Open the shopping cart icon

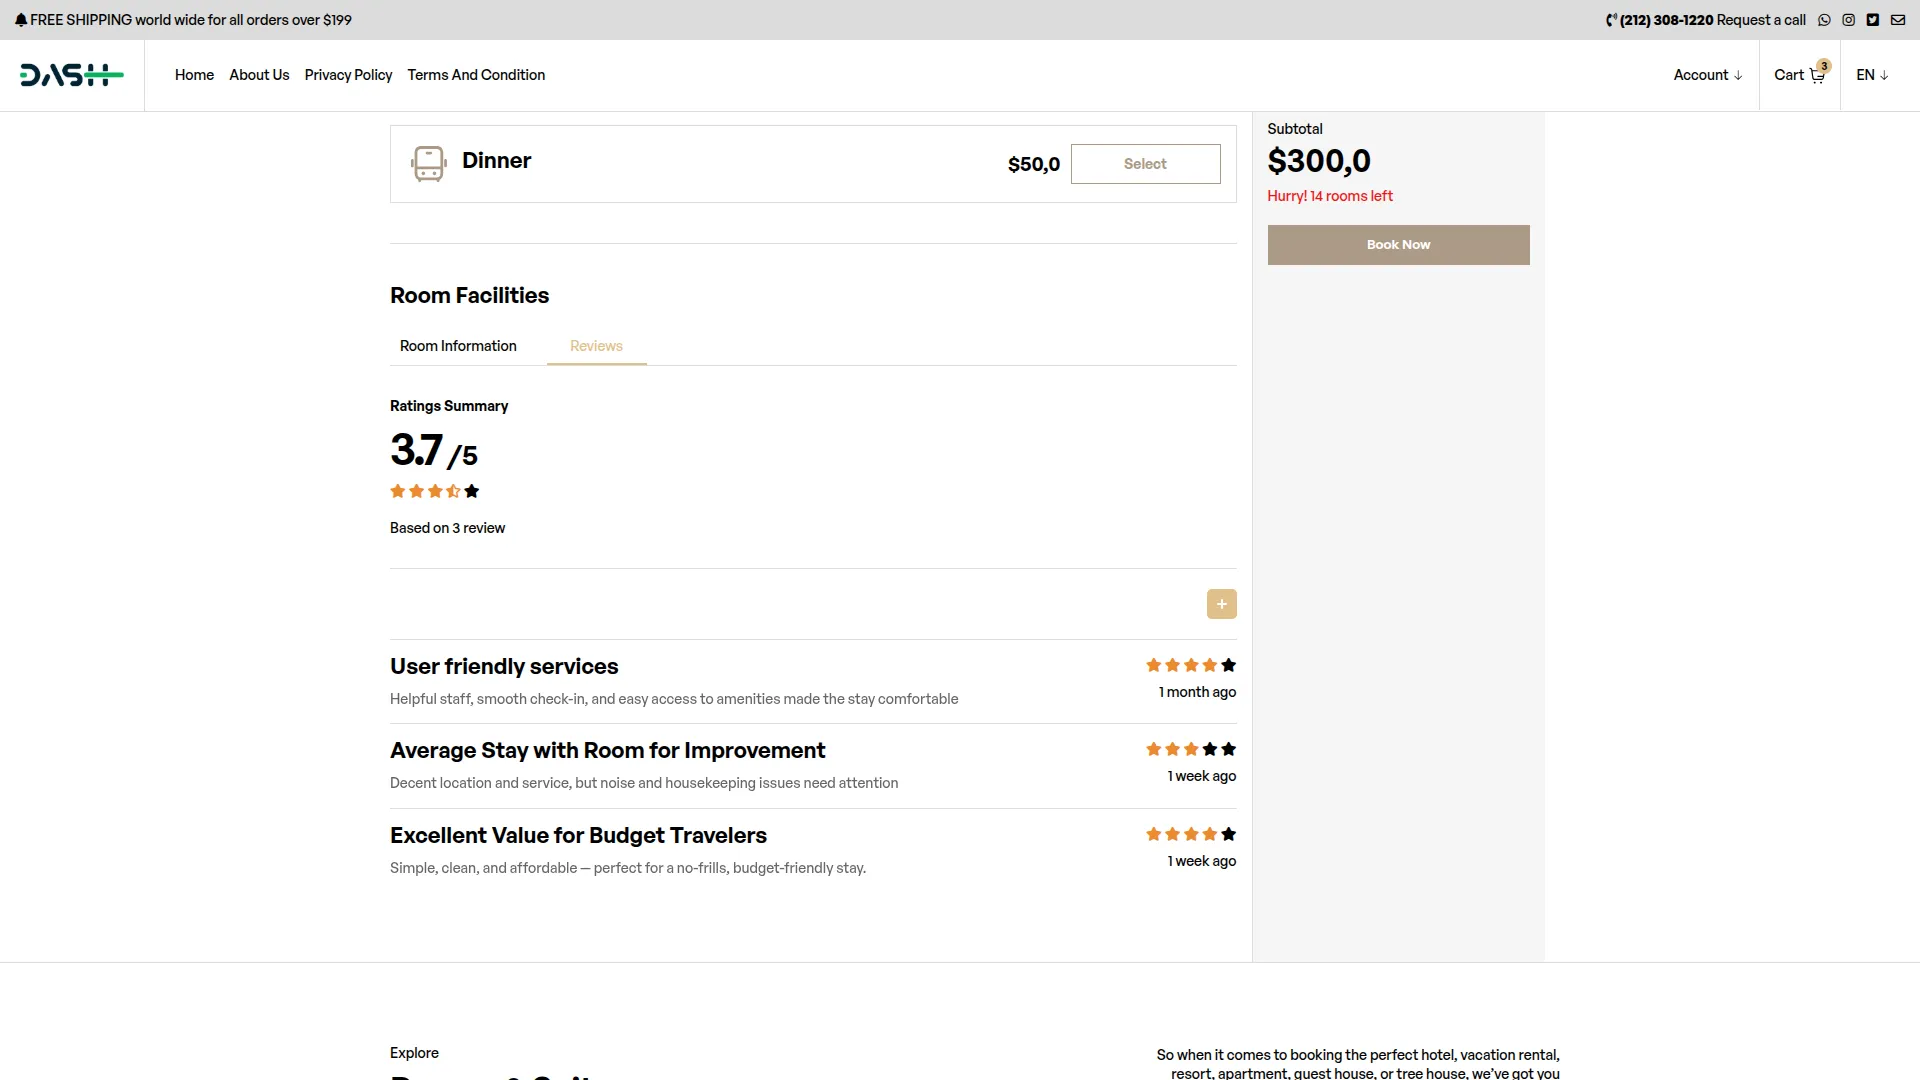(x=1817, y=76)
